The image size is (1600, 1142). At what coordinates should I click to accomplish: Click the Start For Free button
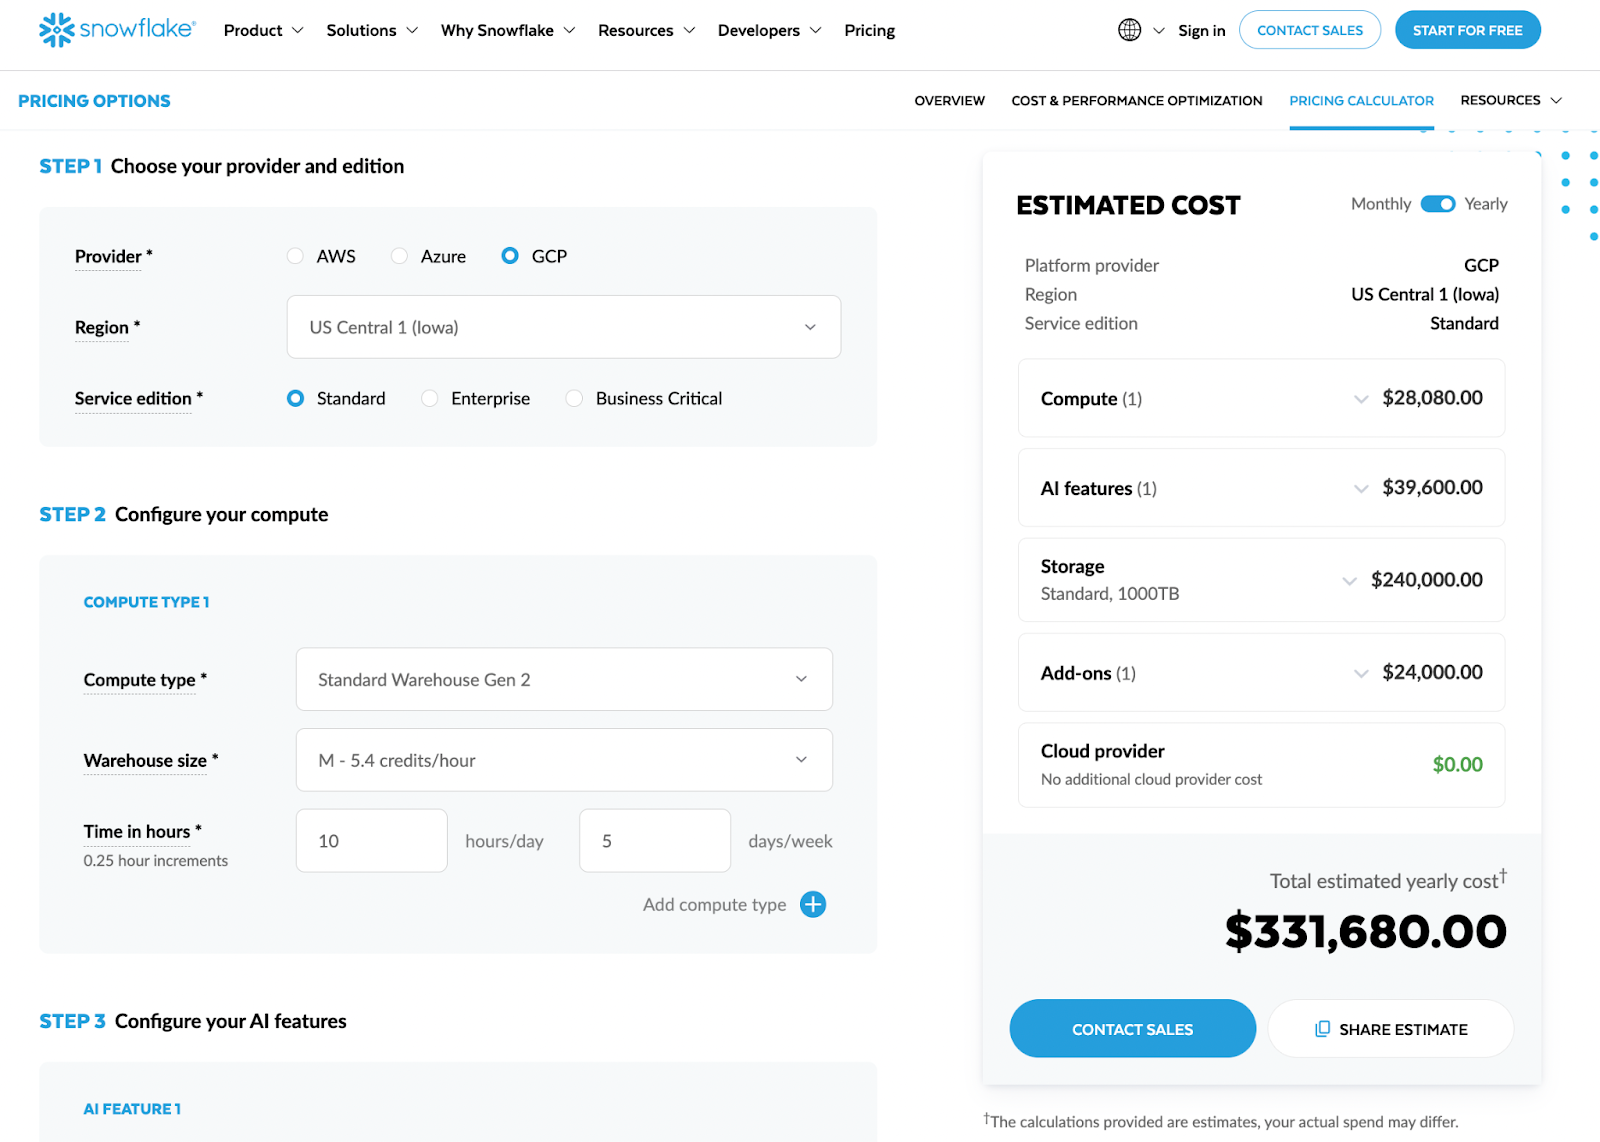(1467, 30)
